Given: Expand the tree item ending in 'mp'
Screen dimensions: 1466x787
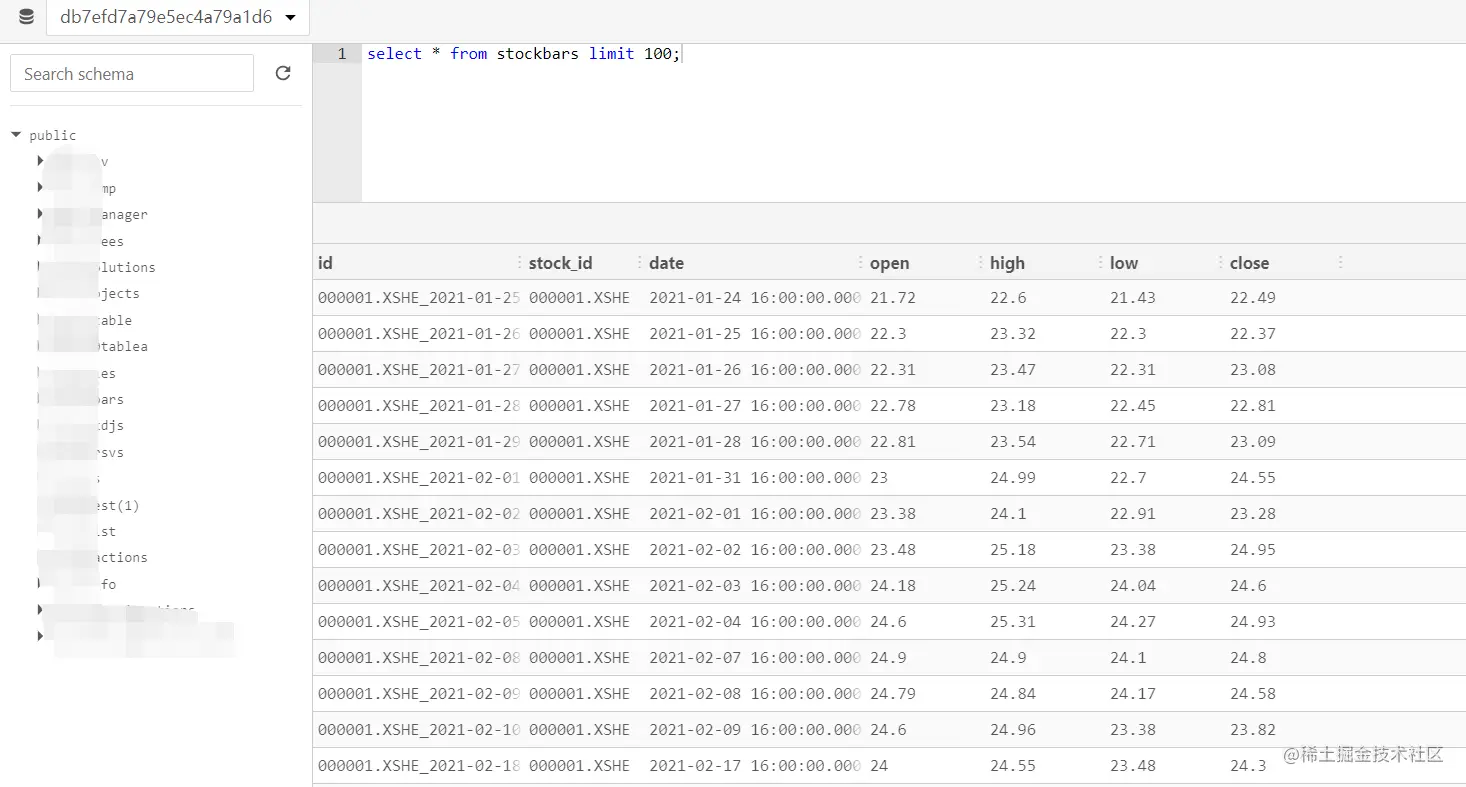Looking at the screenshot, I should (x=40, y=188).
